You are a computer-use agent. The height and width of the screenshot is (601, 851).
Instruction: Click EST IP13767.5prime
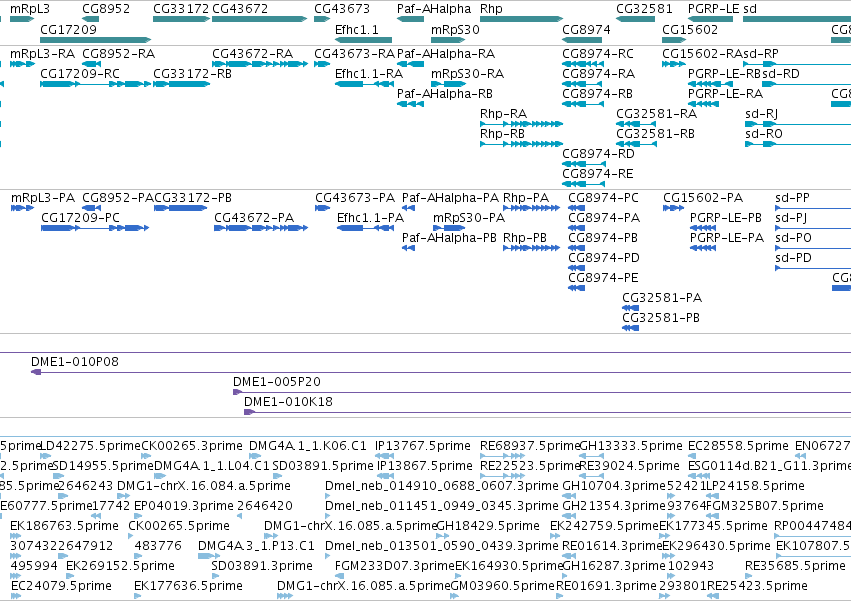(x=423, y=446)
